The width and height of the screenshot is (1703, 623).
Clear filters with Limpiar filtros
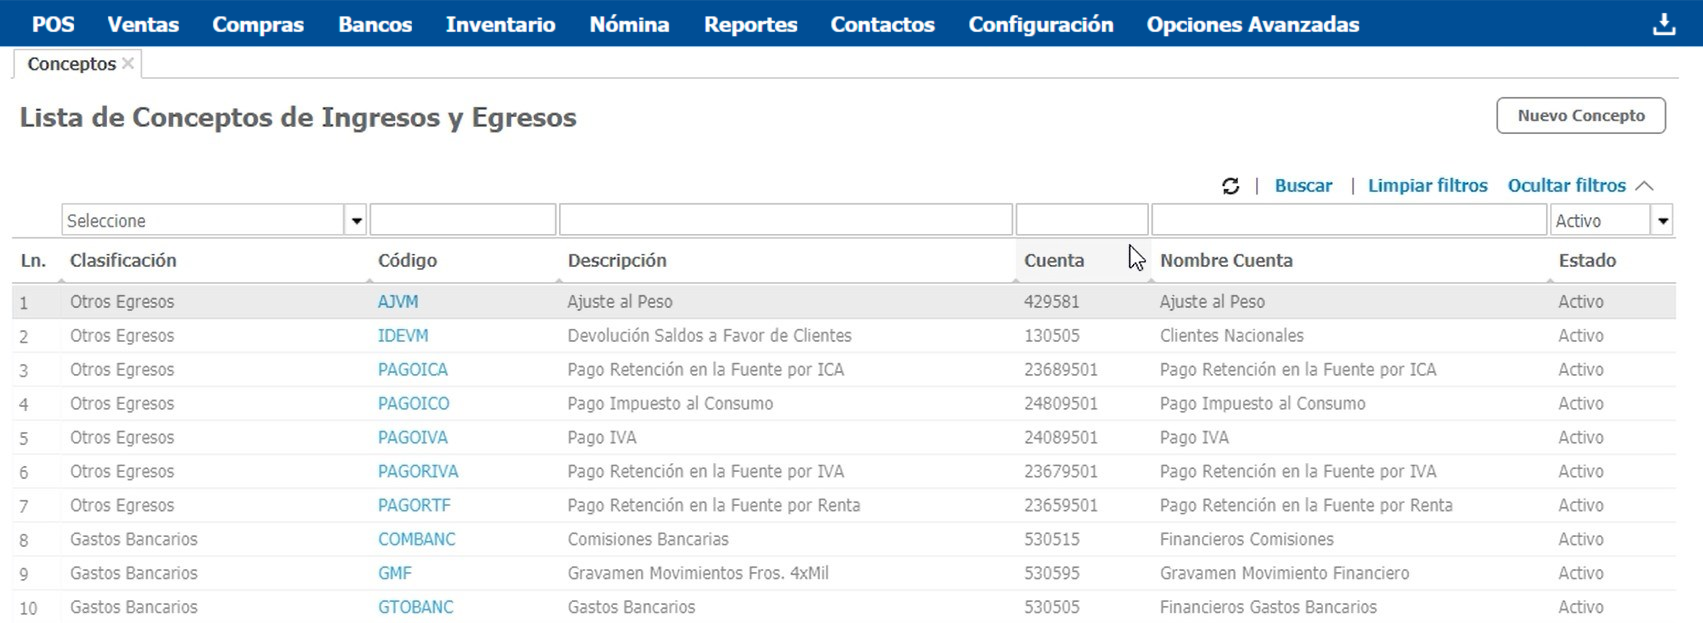[x=1427, y=186]
